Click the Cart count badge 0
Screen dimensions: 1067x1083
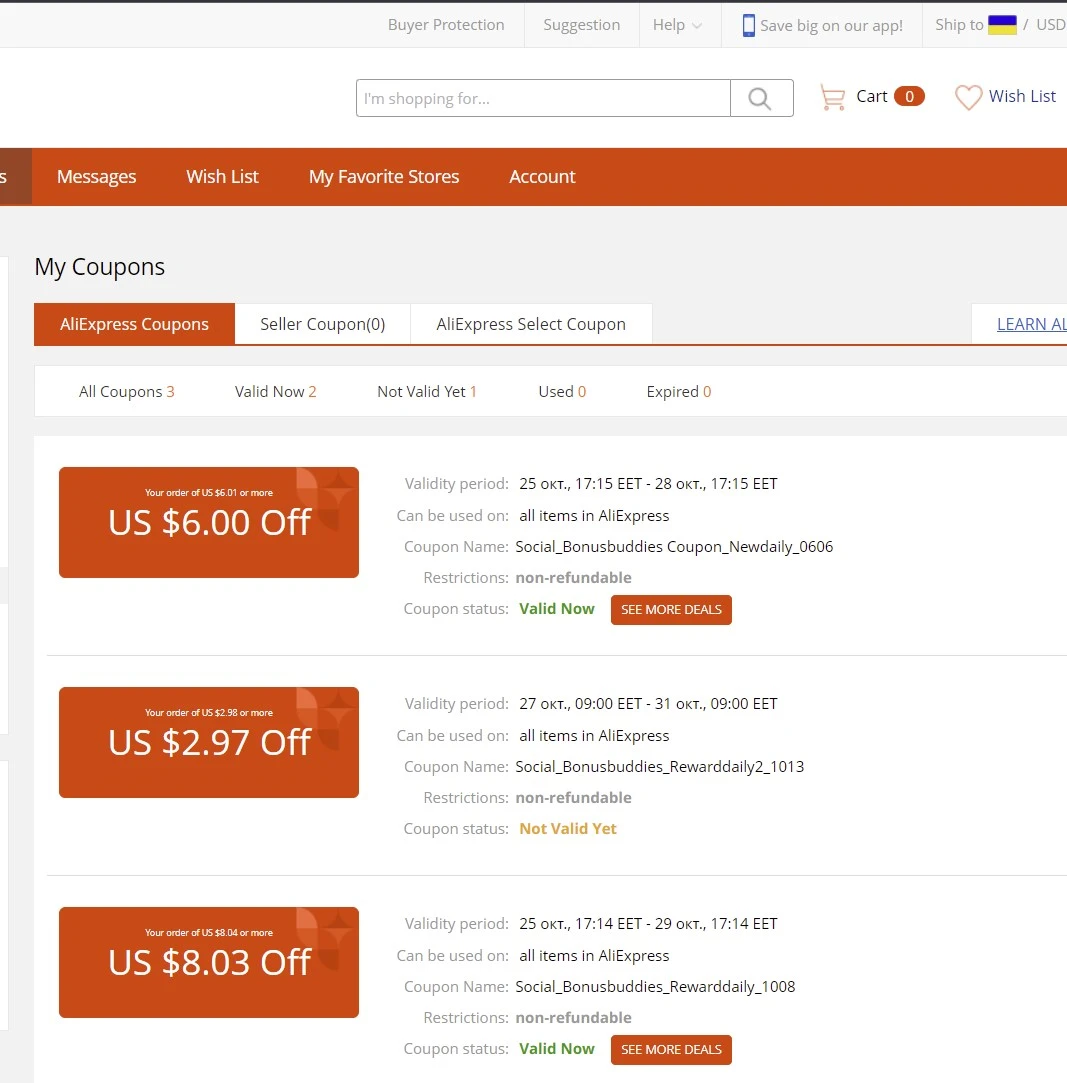(909, 97)
